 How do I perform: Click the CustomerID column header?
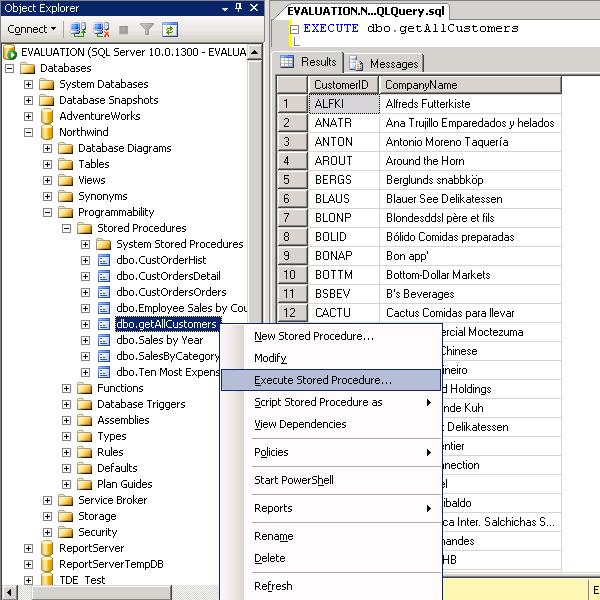coord(343,85)
